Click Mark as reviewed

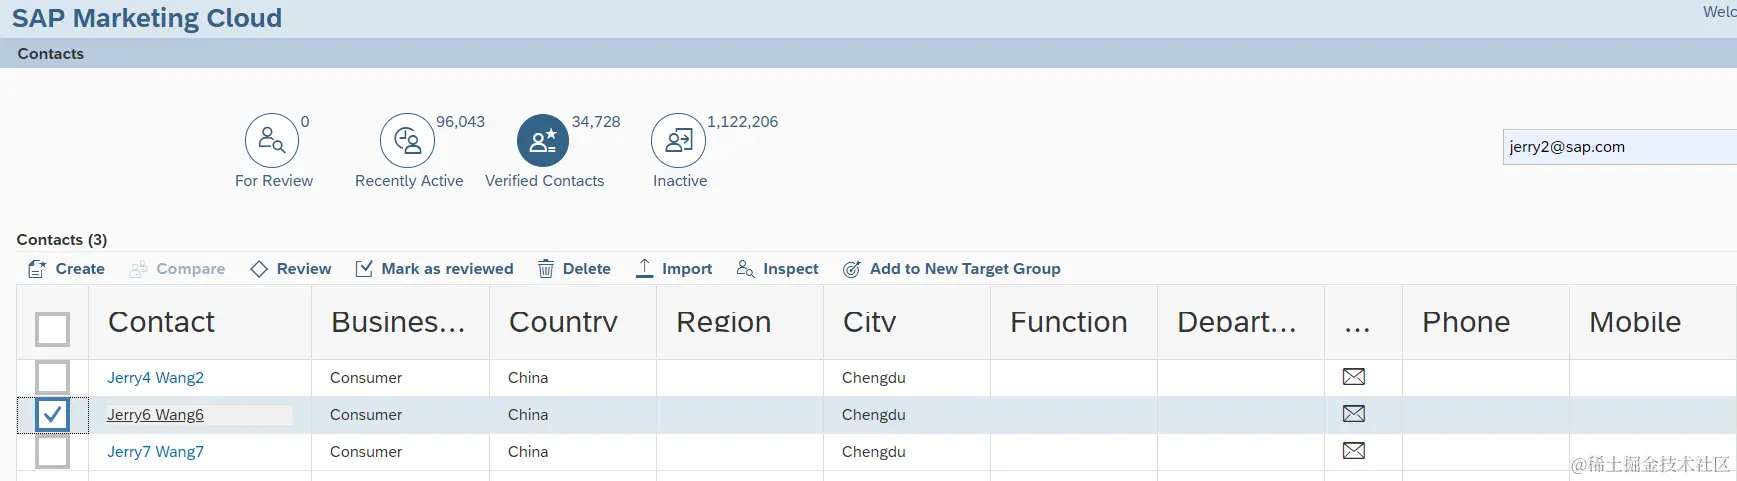point(435,269)
